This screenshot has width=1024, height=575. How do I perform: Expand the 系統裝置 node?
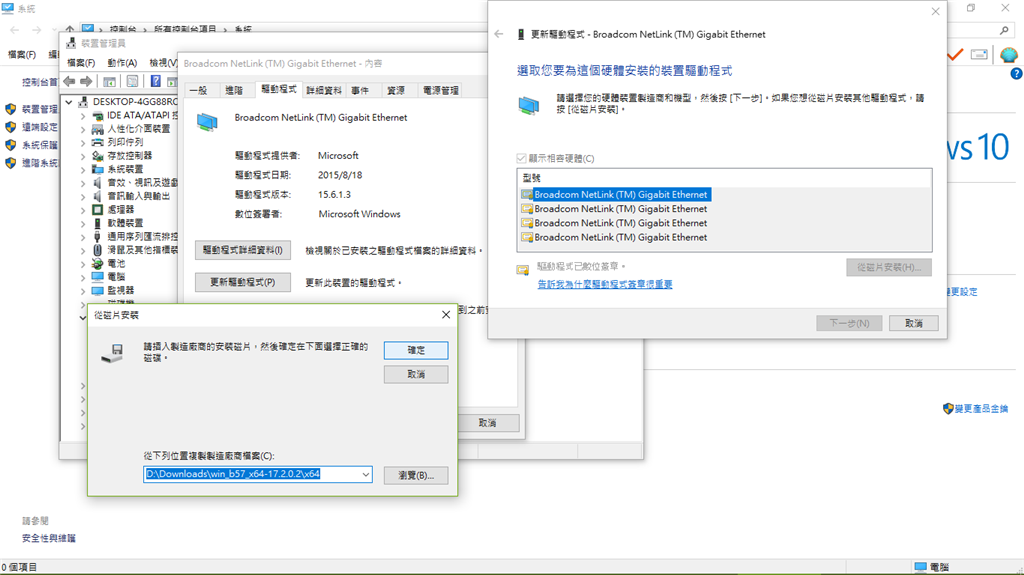(x=83, y=170)
